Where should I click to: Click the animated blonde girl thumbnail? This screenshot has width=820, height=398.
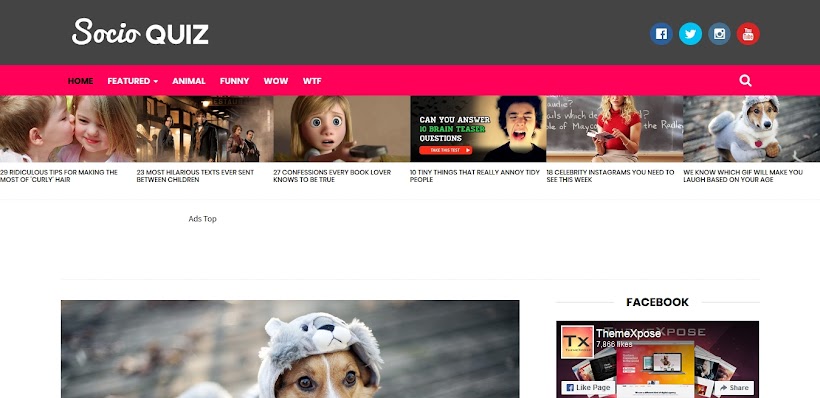tap(341, 129)
